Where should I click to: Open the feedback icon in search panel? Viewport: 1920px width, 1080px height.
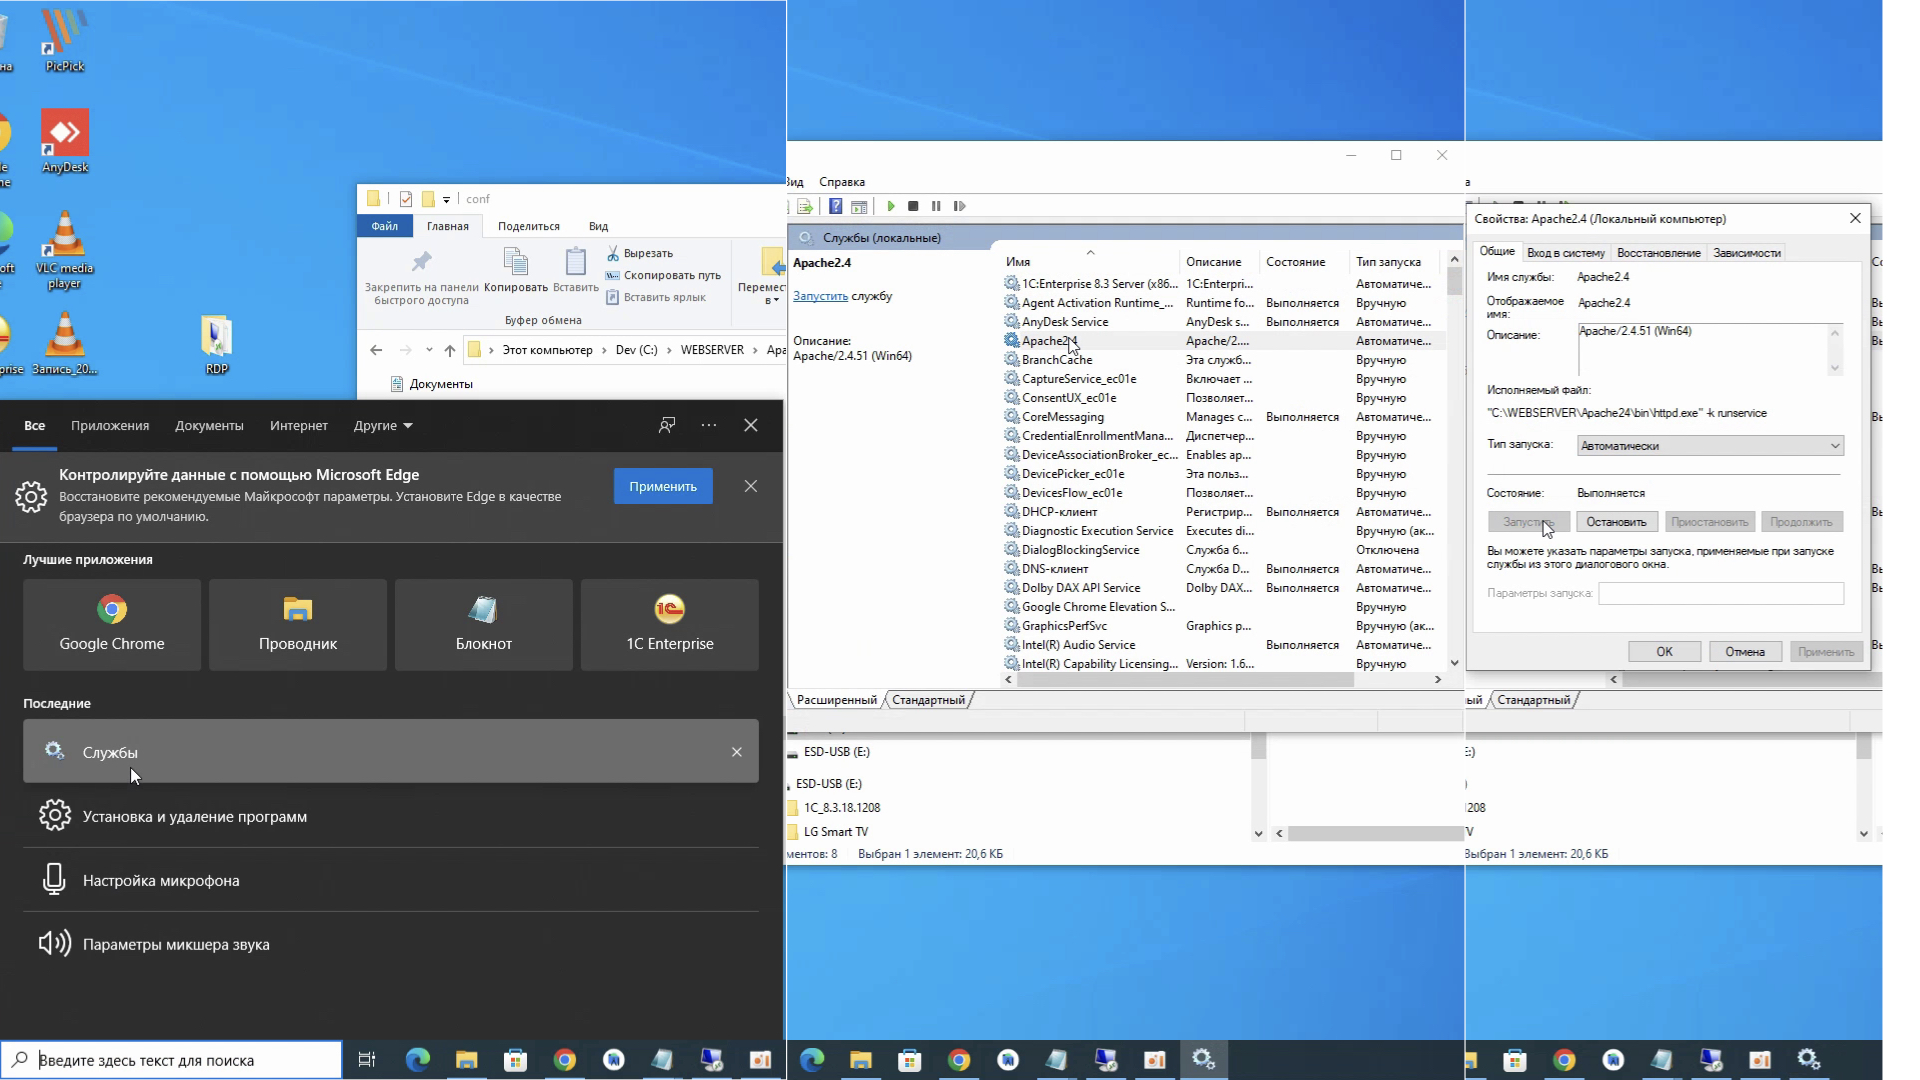coord(667,425)
